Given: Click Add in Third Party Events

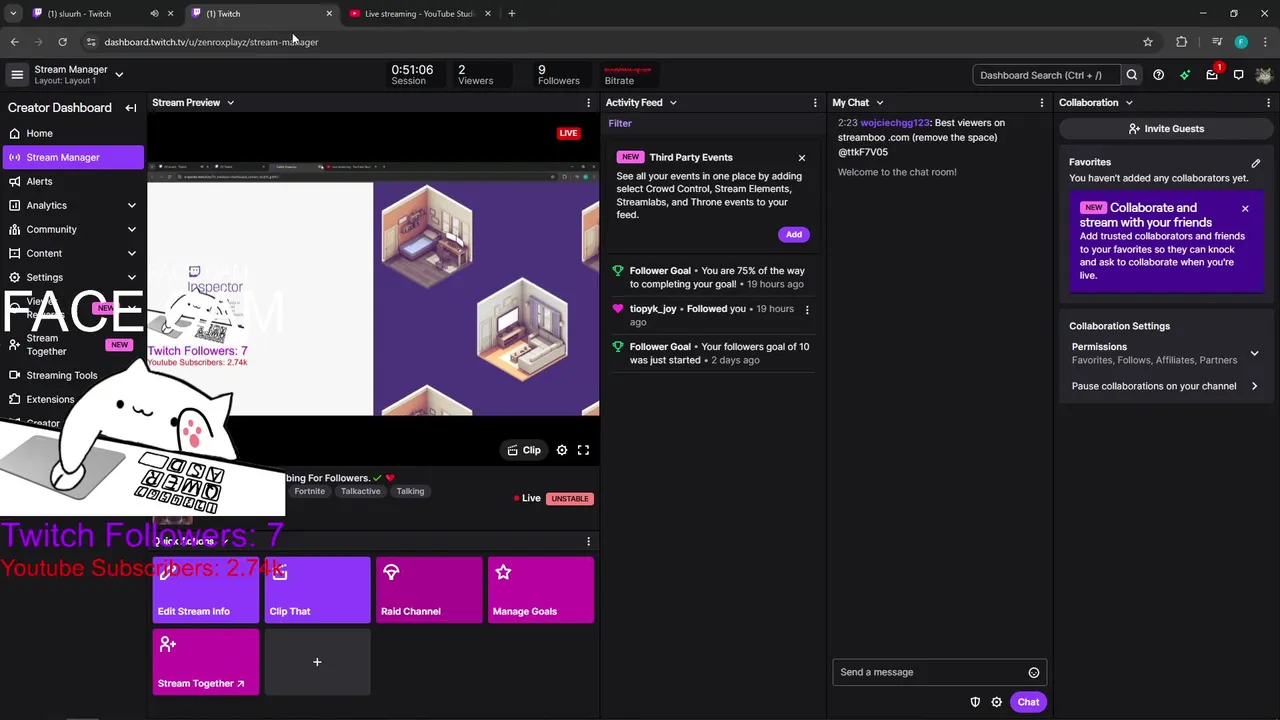Looking at the screenshot, I should tap(793, 235).
